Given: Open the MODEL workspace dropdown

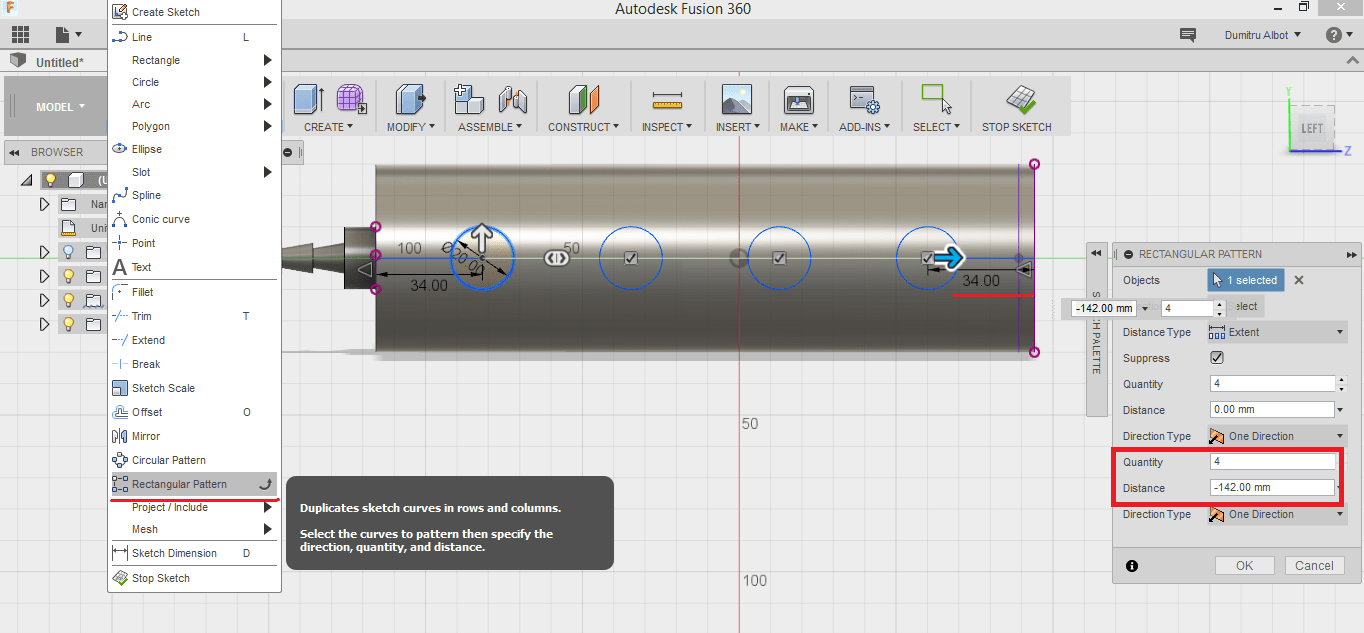Looking at the screenshot, I should pyautogui.click(x=60, y=107).
